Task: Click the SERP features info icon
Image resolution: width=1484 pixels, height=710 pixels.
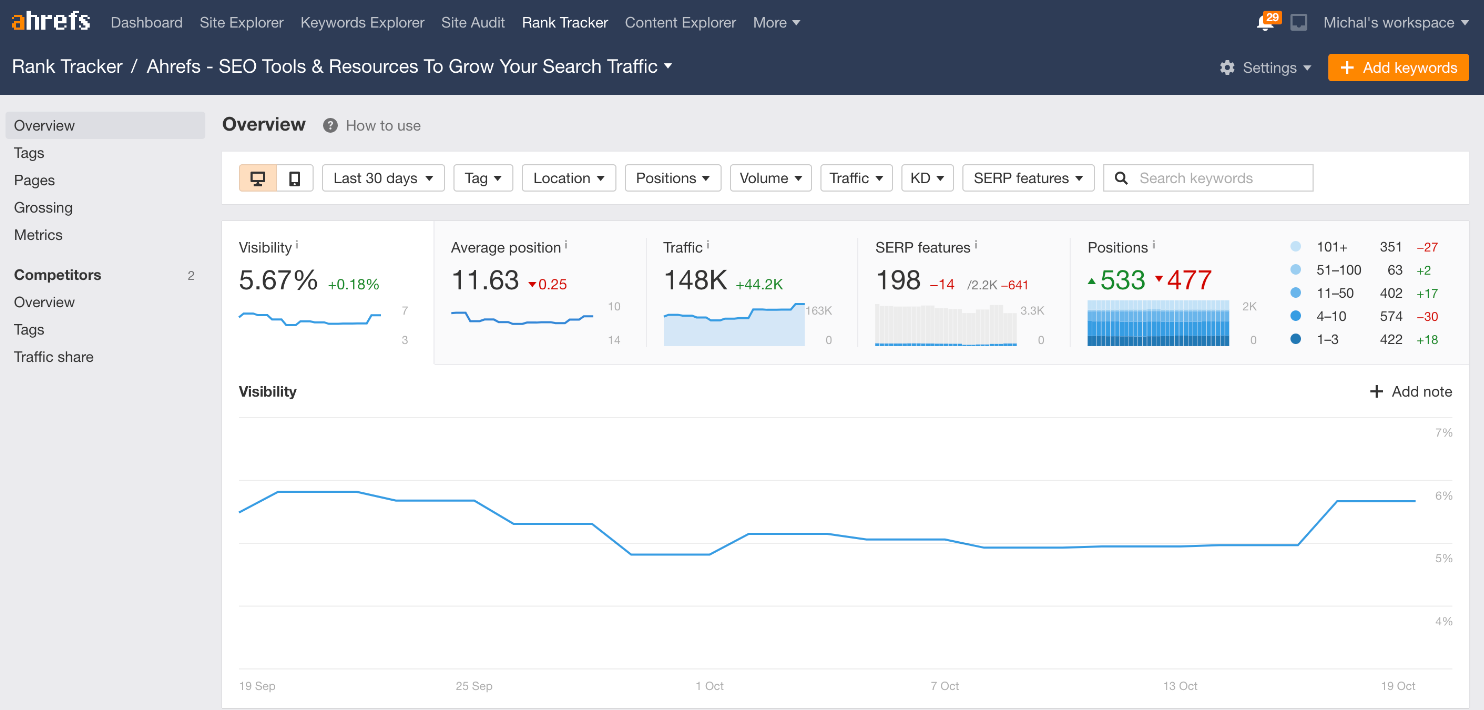Action: coord(976,245)
